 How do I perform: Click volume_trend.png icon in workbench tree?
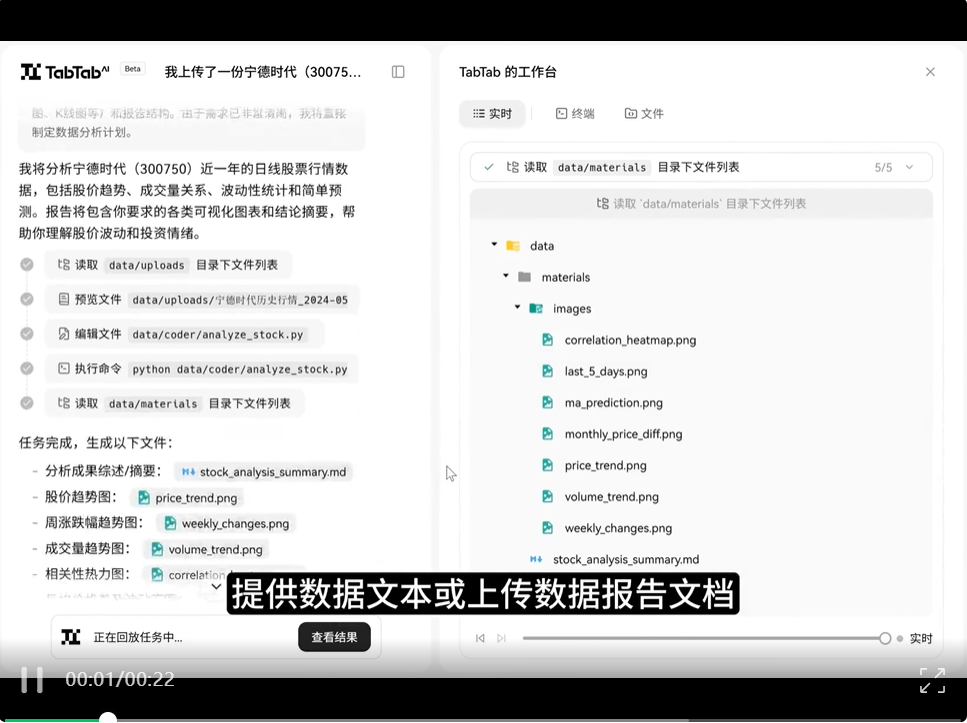548,496
